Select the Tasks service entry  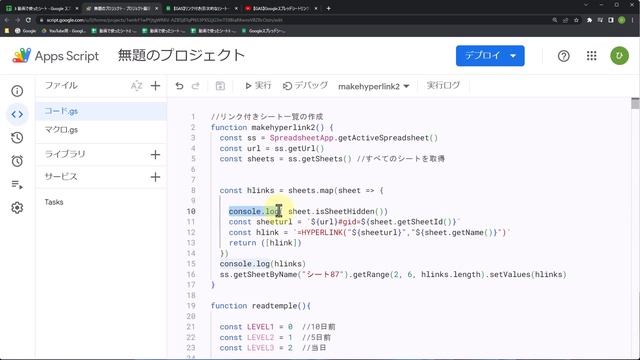pos(54,202)
